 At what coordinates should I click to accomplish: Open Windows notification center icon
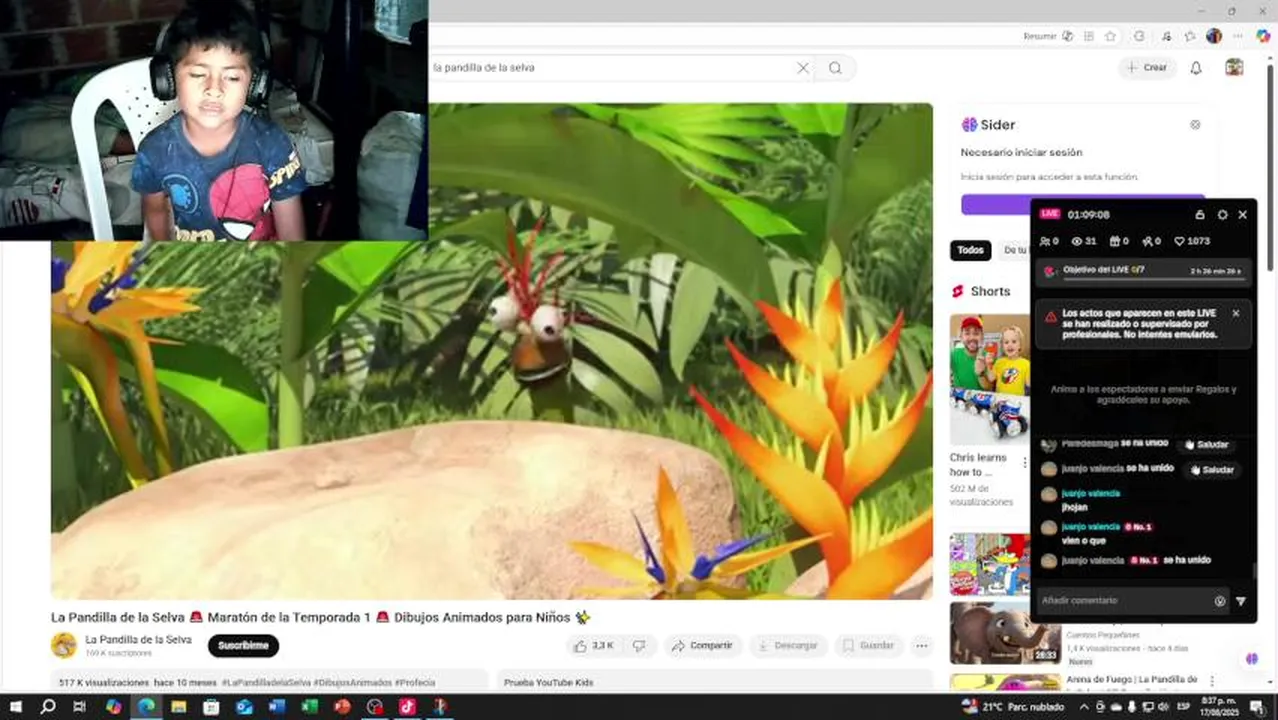point(1256,707)
